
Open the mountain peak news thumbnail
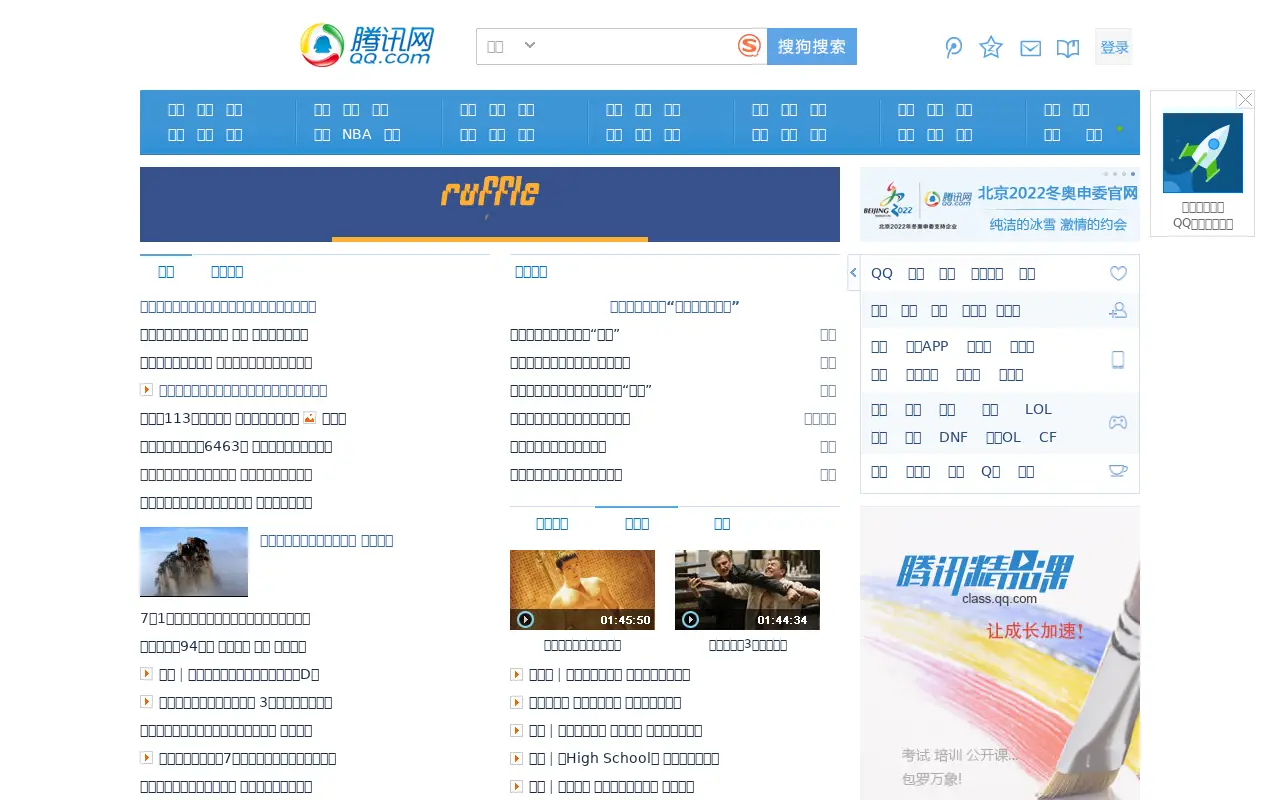click(x=194, y=562)
